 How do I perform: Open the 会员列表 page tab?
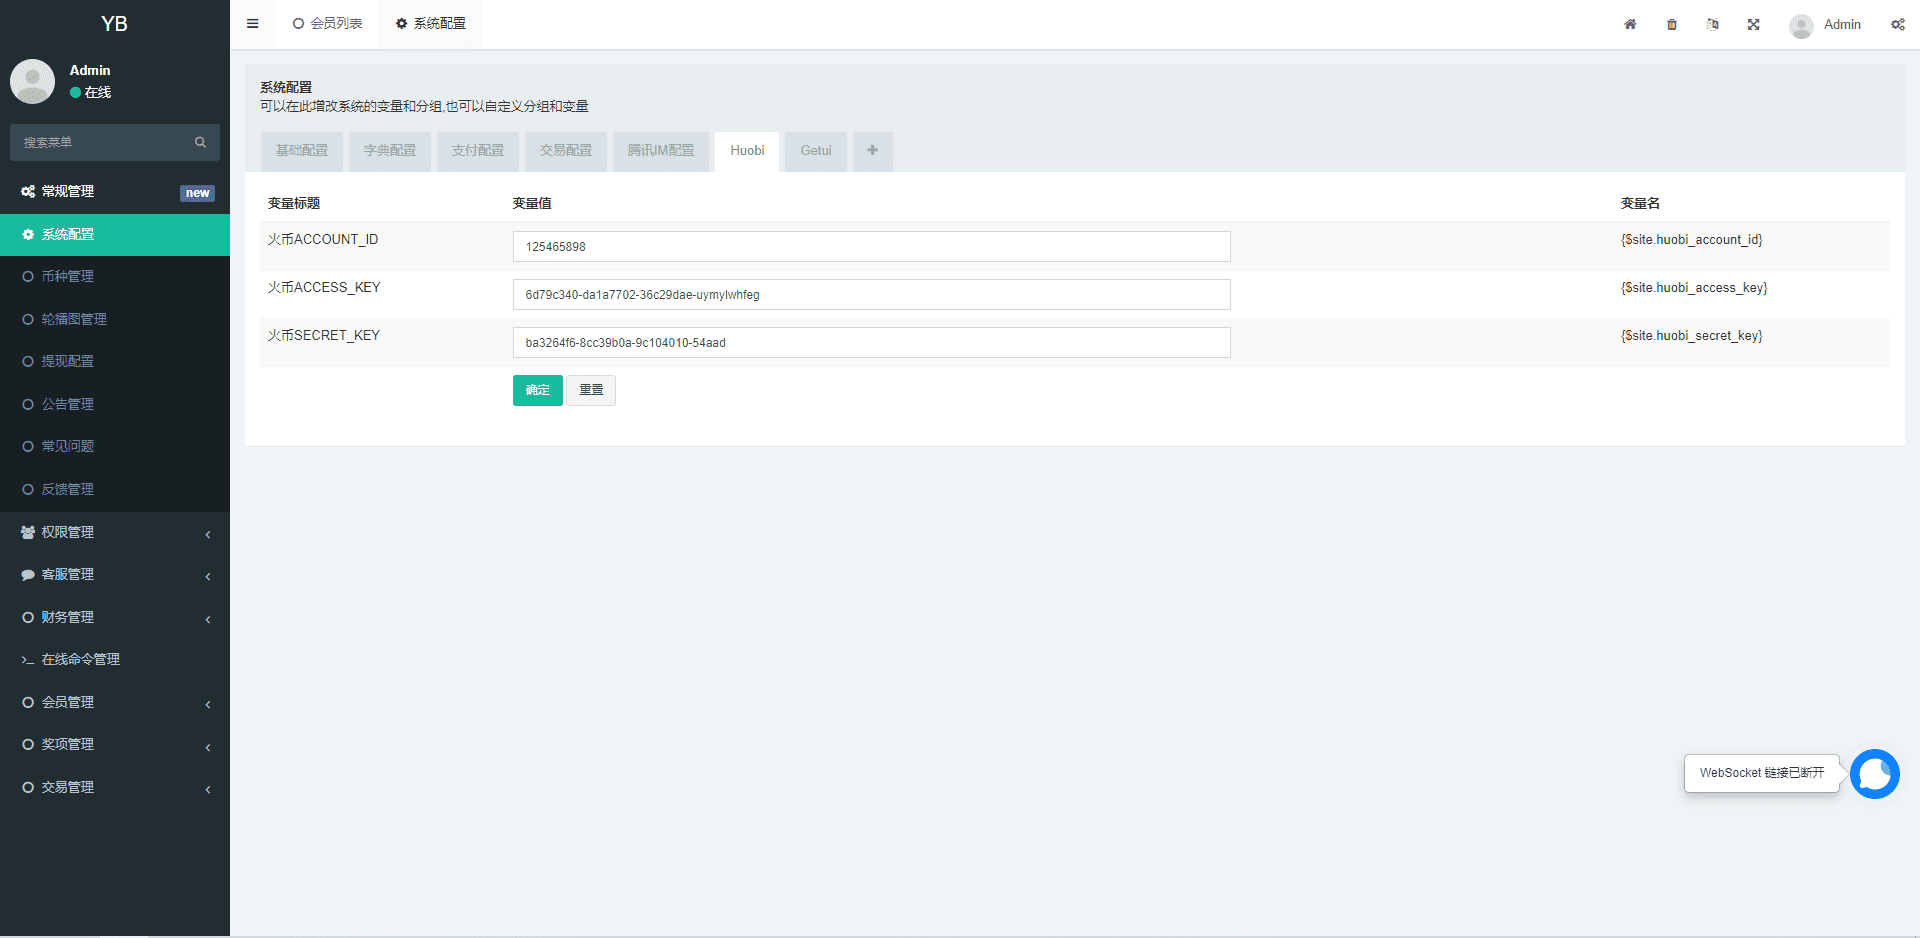[x=328, y=24]
